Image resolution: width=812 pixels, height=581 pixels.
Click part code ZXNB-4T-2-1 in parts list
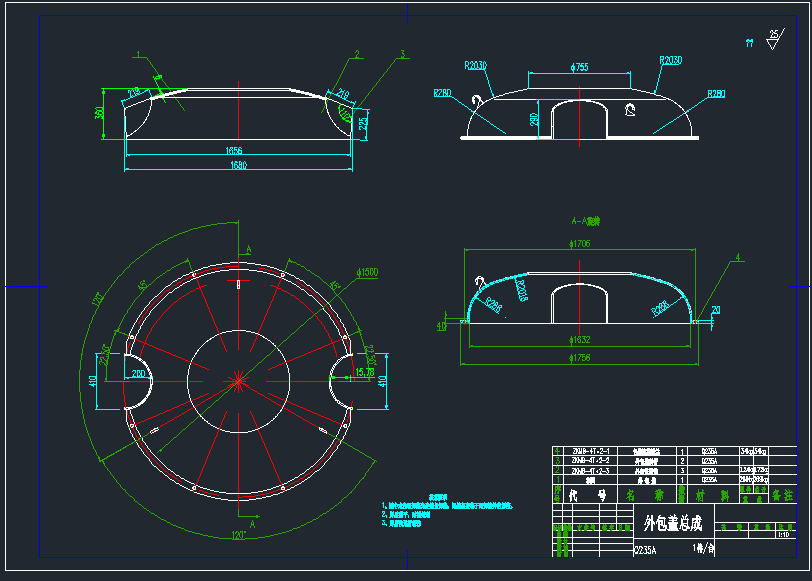point(590,451)
